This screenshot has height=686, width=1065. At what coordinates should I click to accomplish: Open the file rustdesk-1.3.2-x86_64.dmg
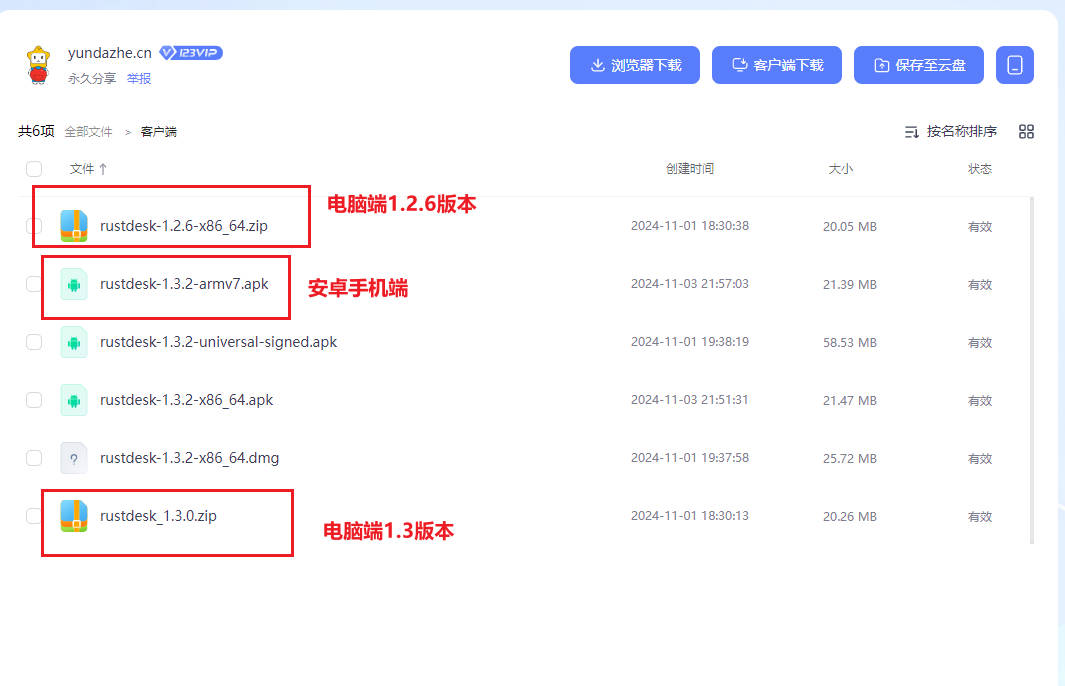pos(189,458)
